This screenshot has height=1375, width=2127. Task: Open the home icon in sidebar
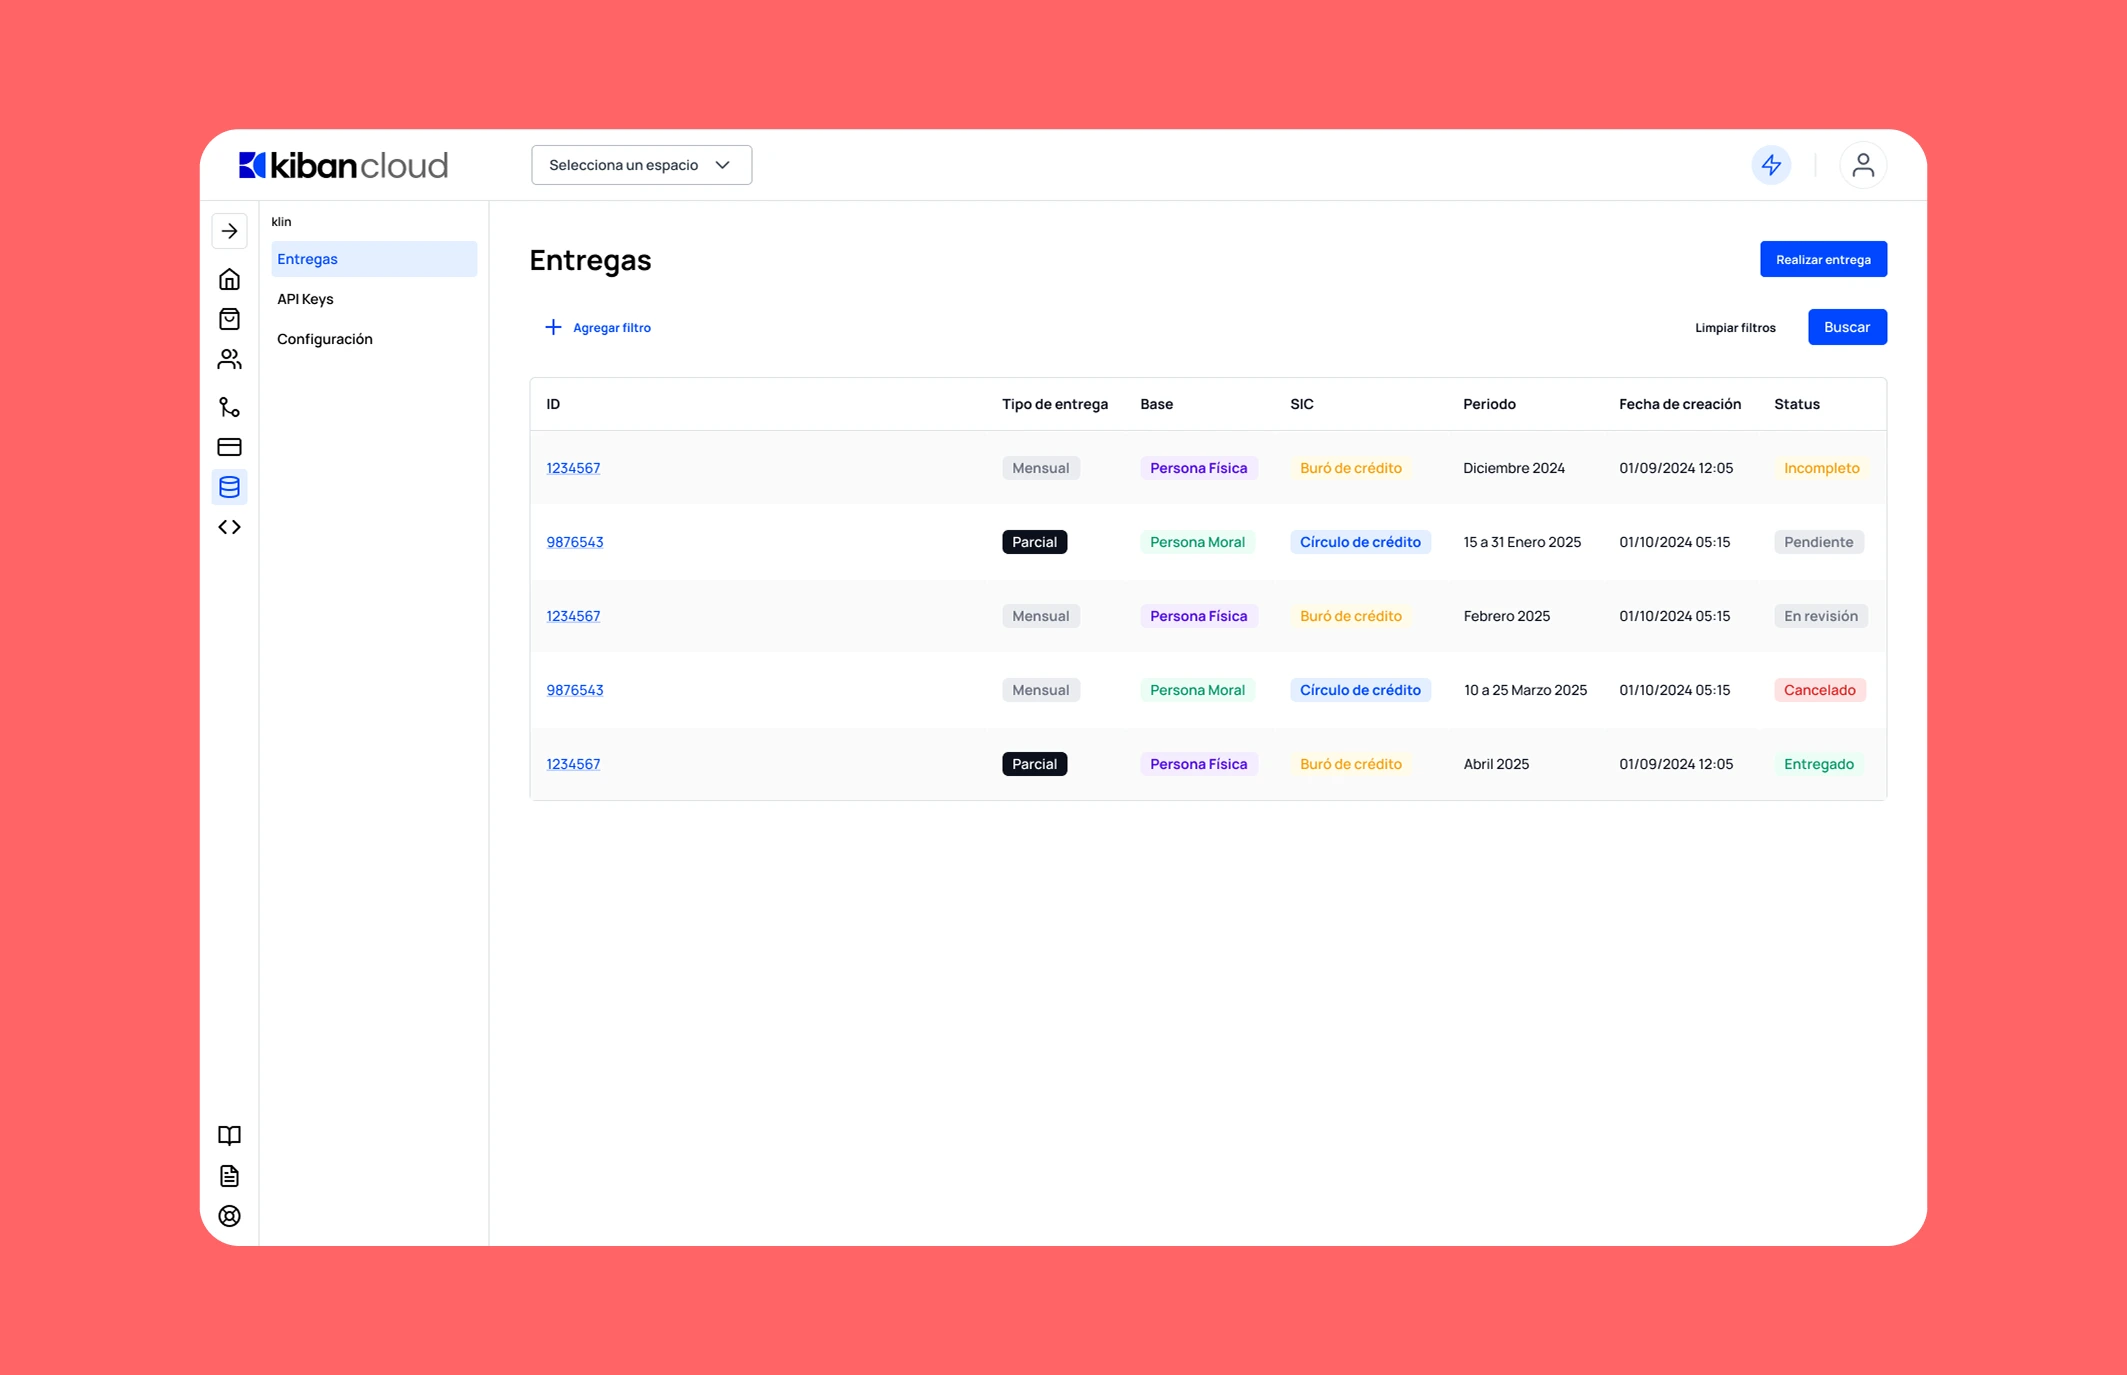click(x=229, y=279)
